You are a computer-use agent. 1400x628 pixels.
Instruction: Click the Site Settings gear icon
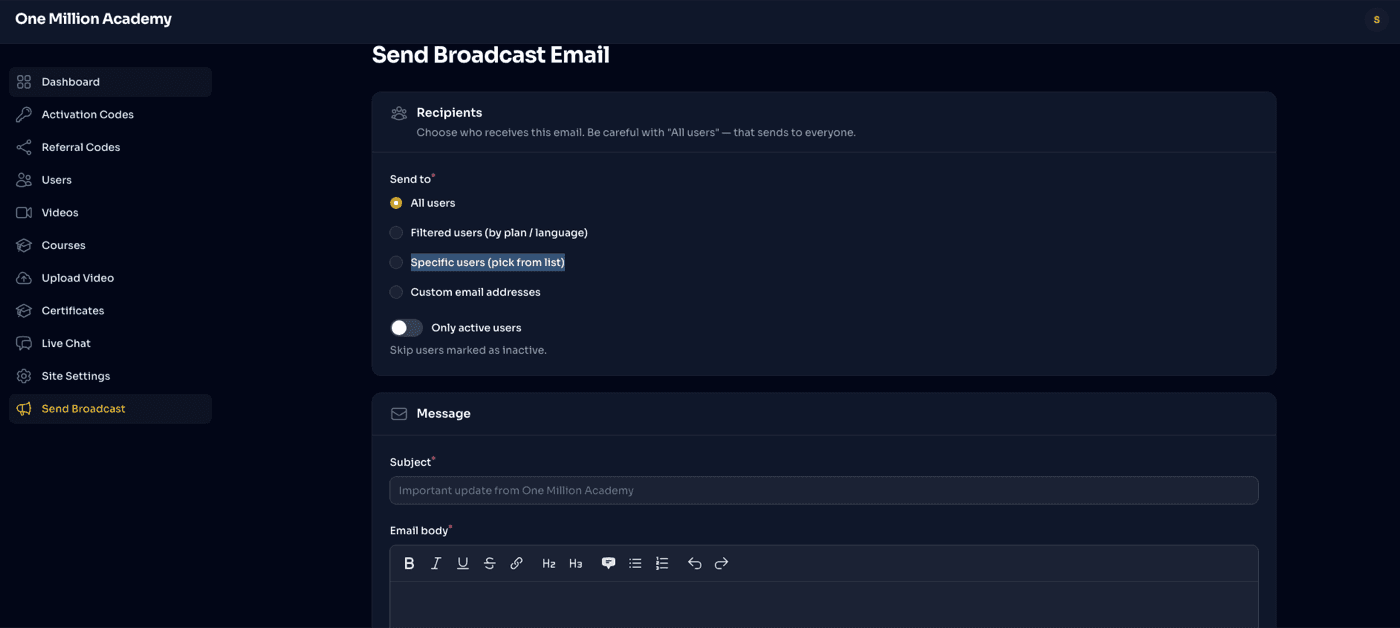(x=24, y=376)
